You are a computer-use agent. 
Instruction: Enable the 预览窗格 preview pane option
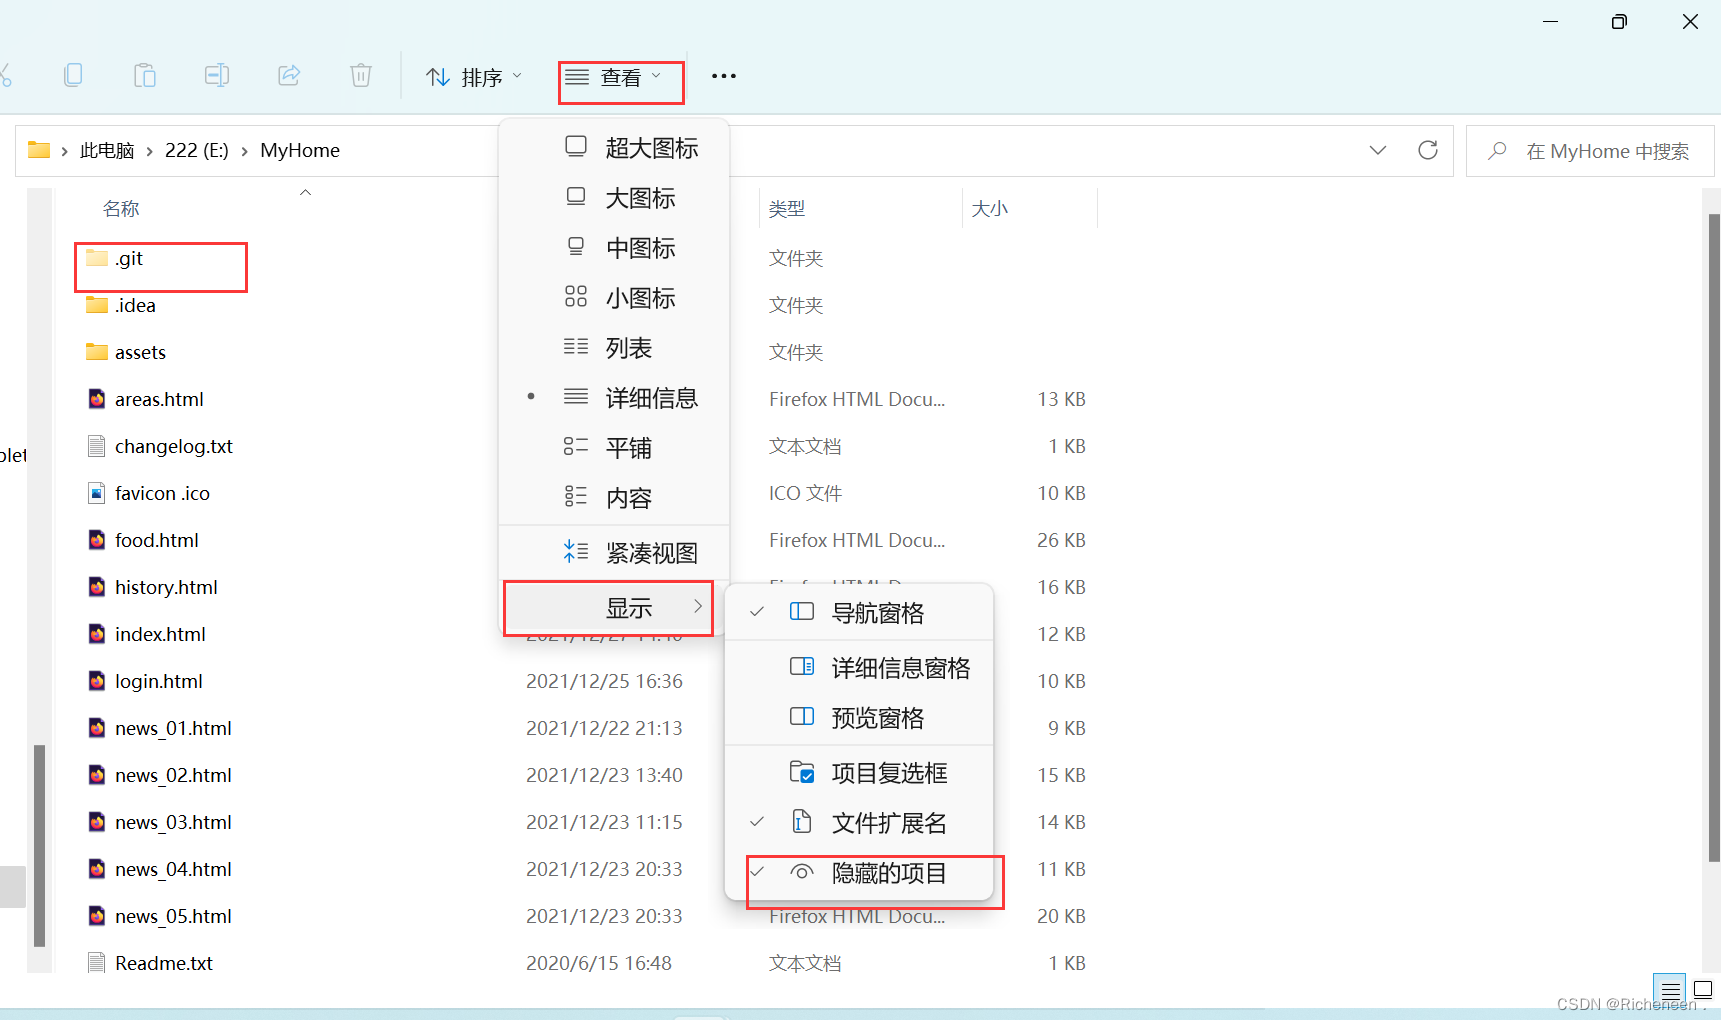pyautogui.click(x=859, y=718)
